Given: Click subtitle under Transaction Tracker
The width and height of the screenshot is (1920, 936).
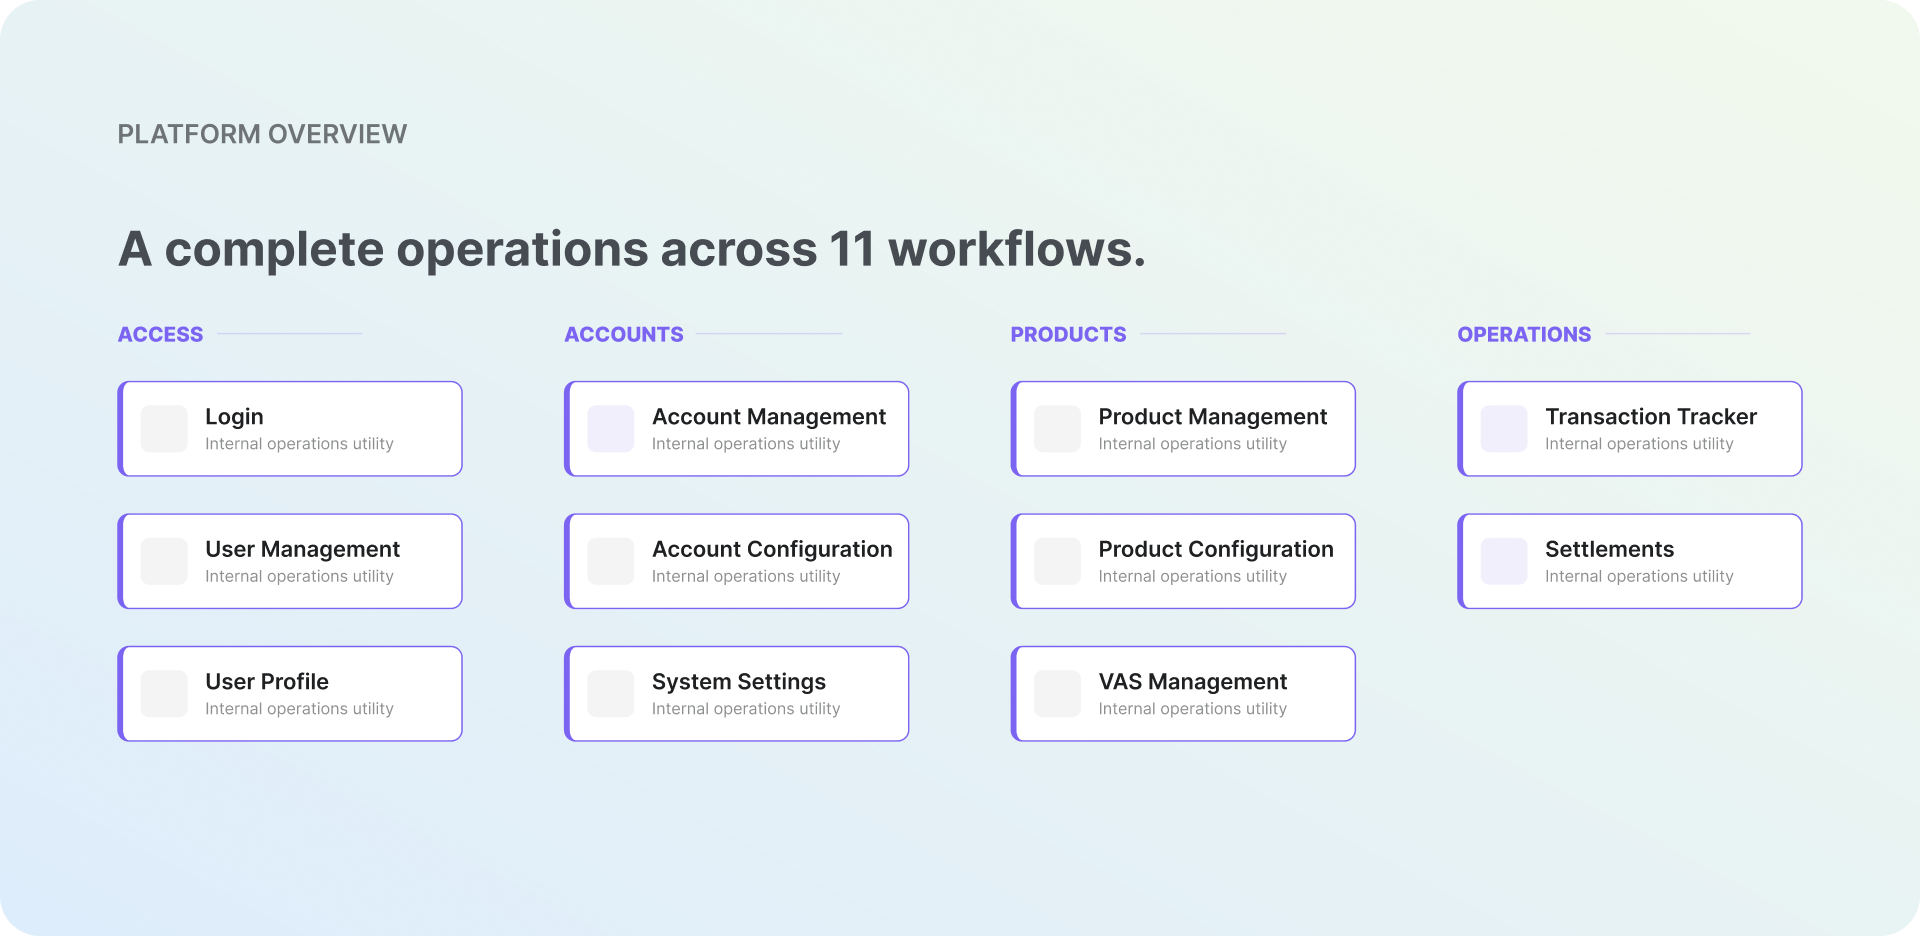Looking at the screenshot, I should (1639, 444).
